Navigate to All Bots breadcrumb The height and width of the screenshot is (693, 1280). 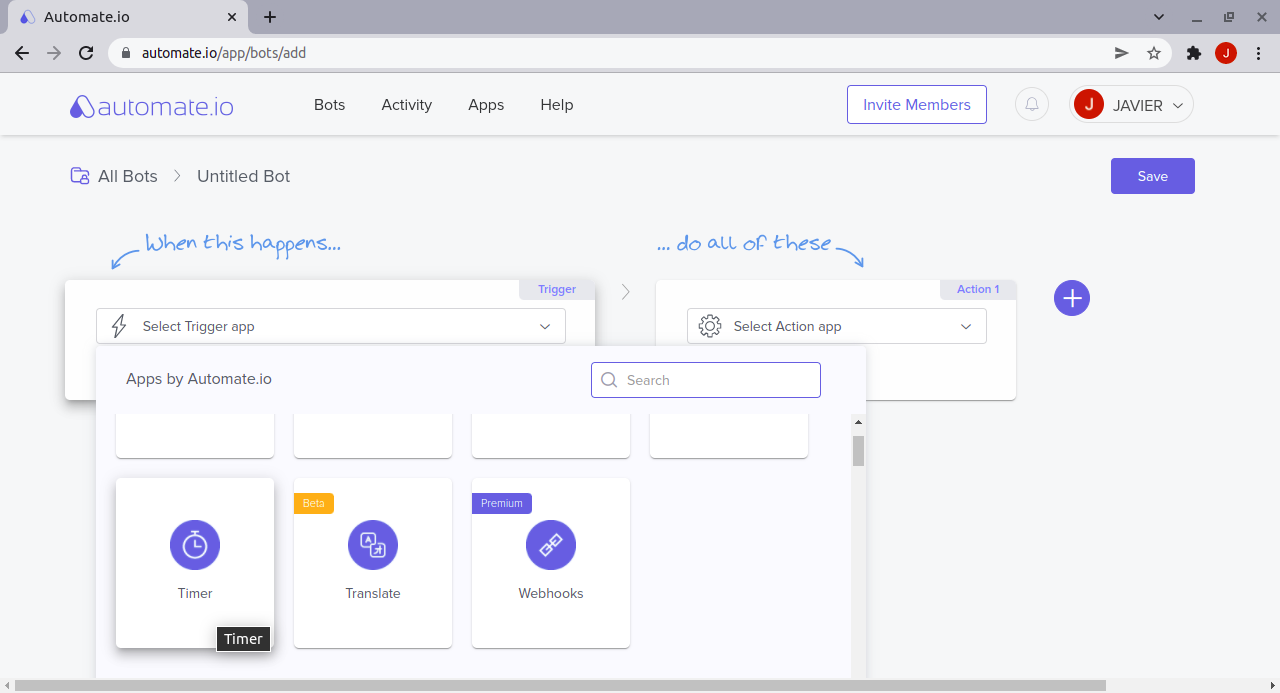point(128,176)
